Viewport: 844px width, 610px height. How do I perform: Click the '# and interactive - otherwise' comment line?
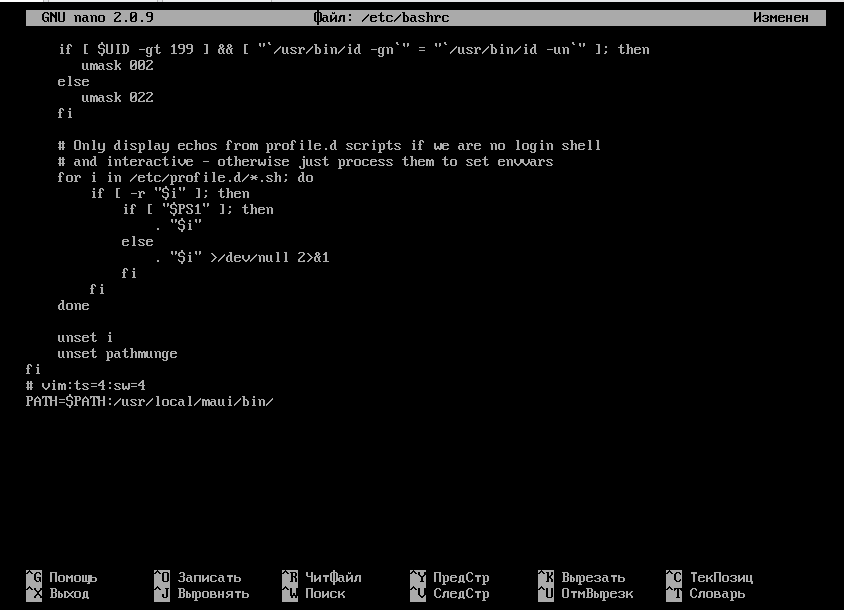click(x=305, y=162)
